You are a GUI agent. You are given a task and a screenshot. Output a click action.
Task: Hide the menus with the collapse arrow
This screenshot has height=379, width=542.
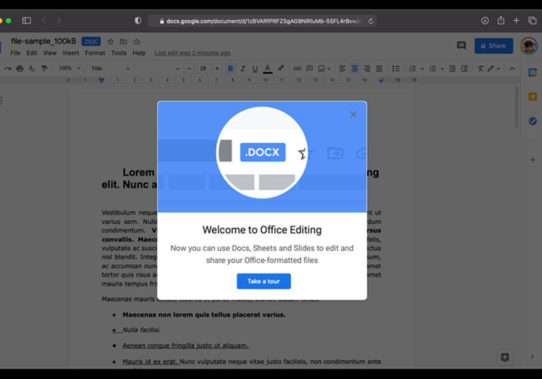[512, 68]
